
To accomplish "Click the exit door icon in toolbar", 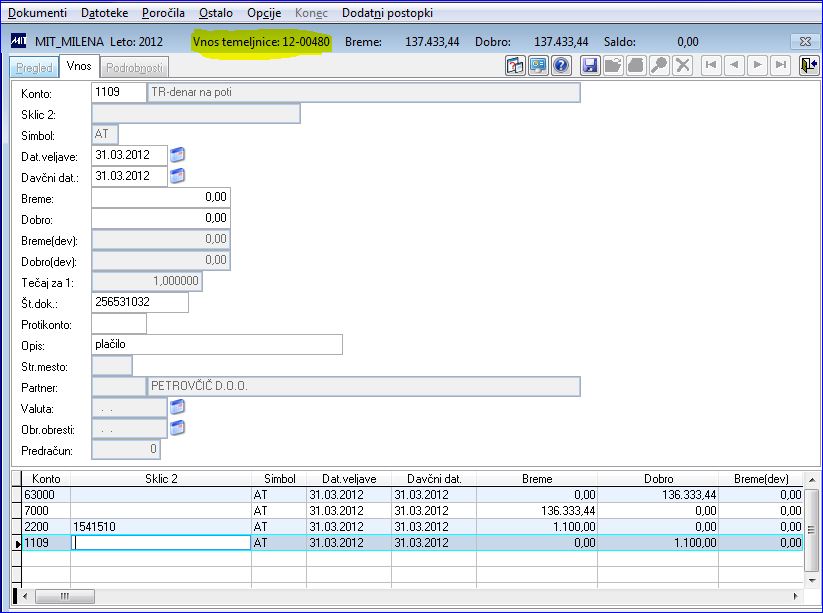I will click(808, 66).
